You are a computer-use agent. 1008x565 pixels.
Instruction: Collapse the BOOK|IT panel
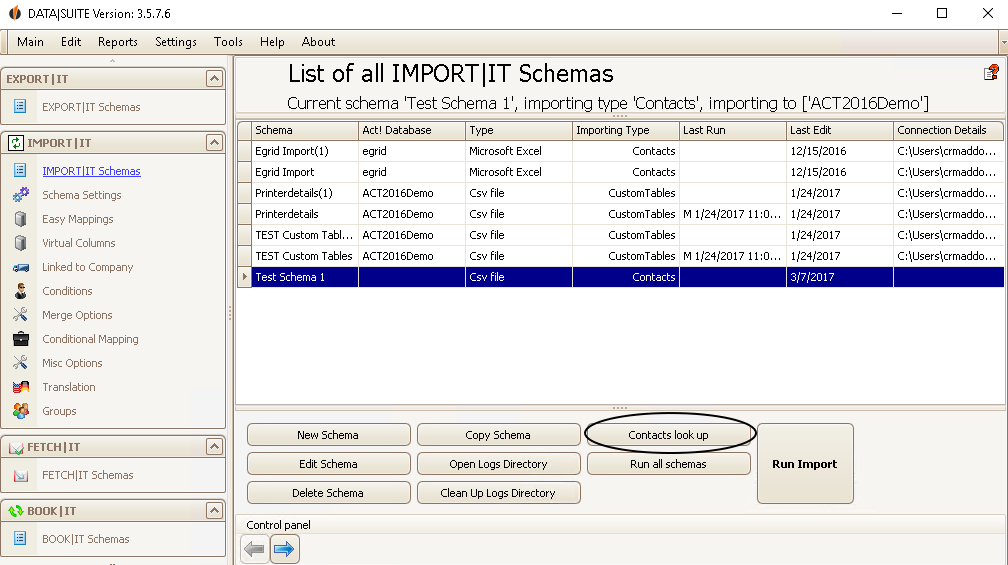[x=214, y=510]
